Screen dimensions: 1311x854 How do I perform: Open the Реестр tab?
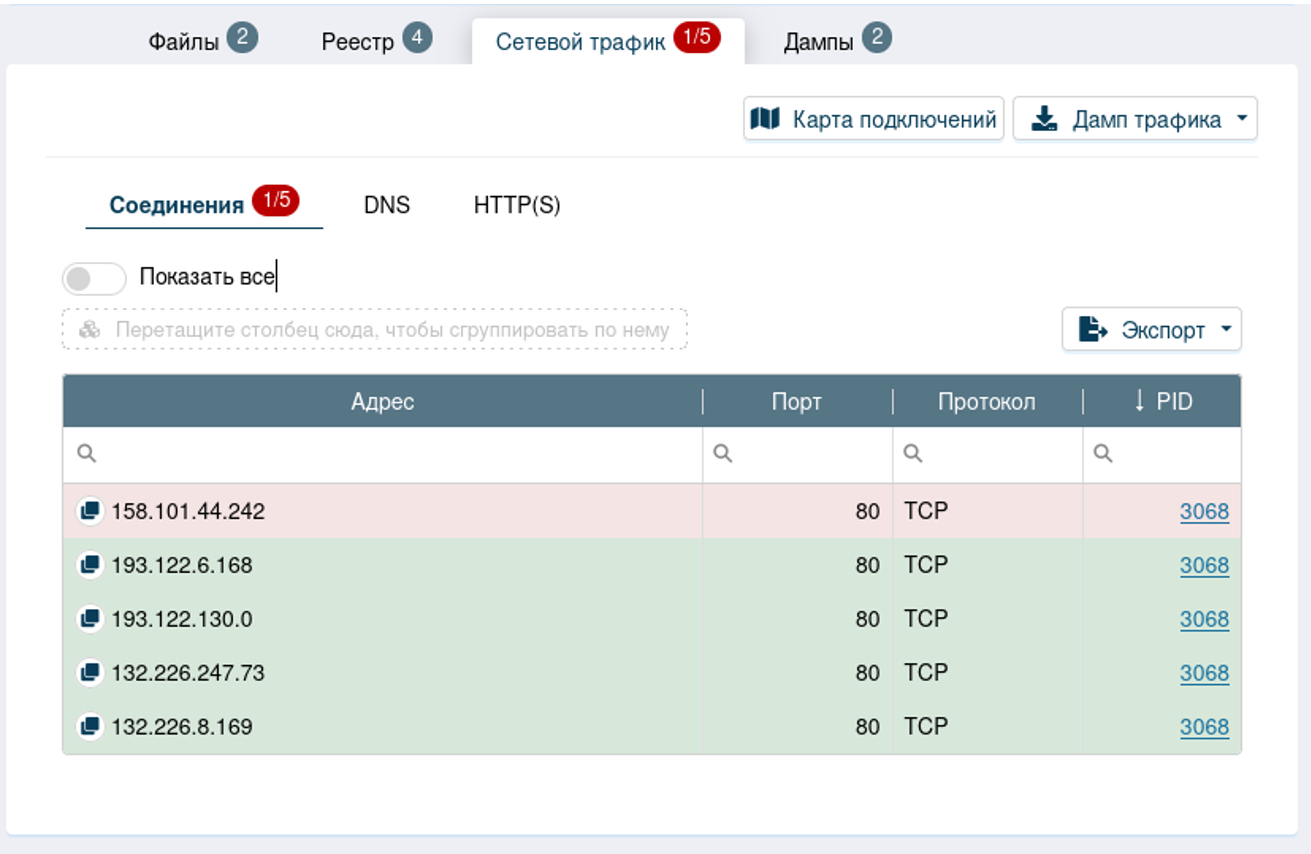pyautogui.click(x=358, y=42)
